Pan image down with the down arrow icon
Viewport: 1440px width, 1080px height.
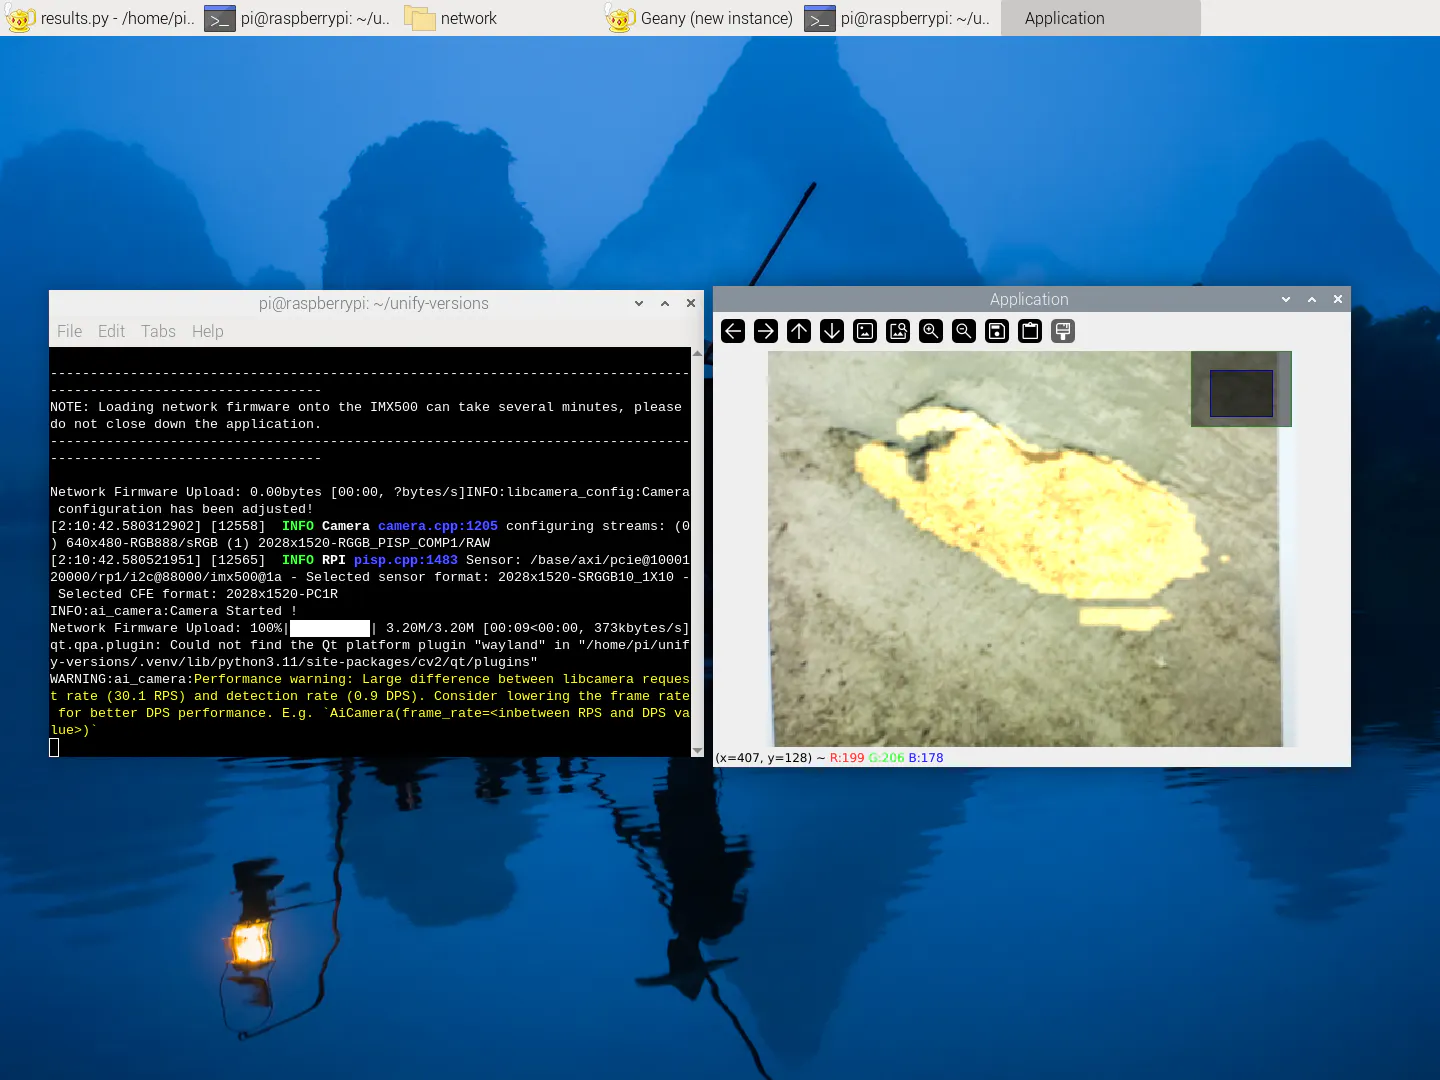(832, 331)
